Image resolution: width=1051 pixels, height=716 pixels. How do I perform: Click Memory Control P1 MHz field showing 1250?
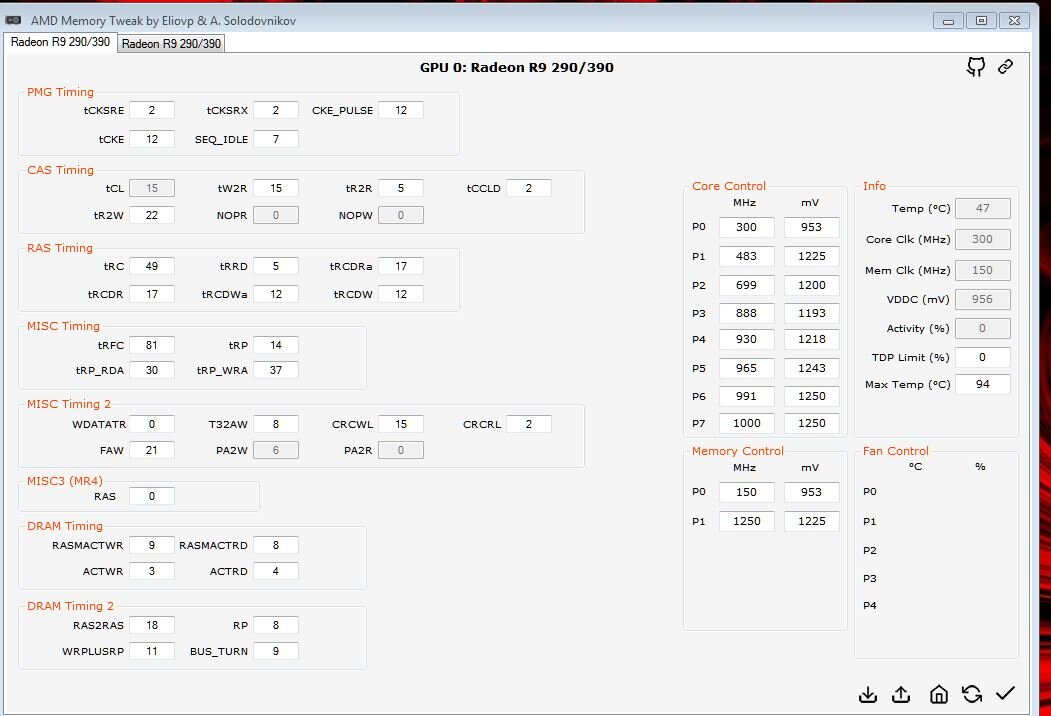coord(747,521)
